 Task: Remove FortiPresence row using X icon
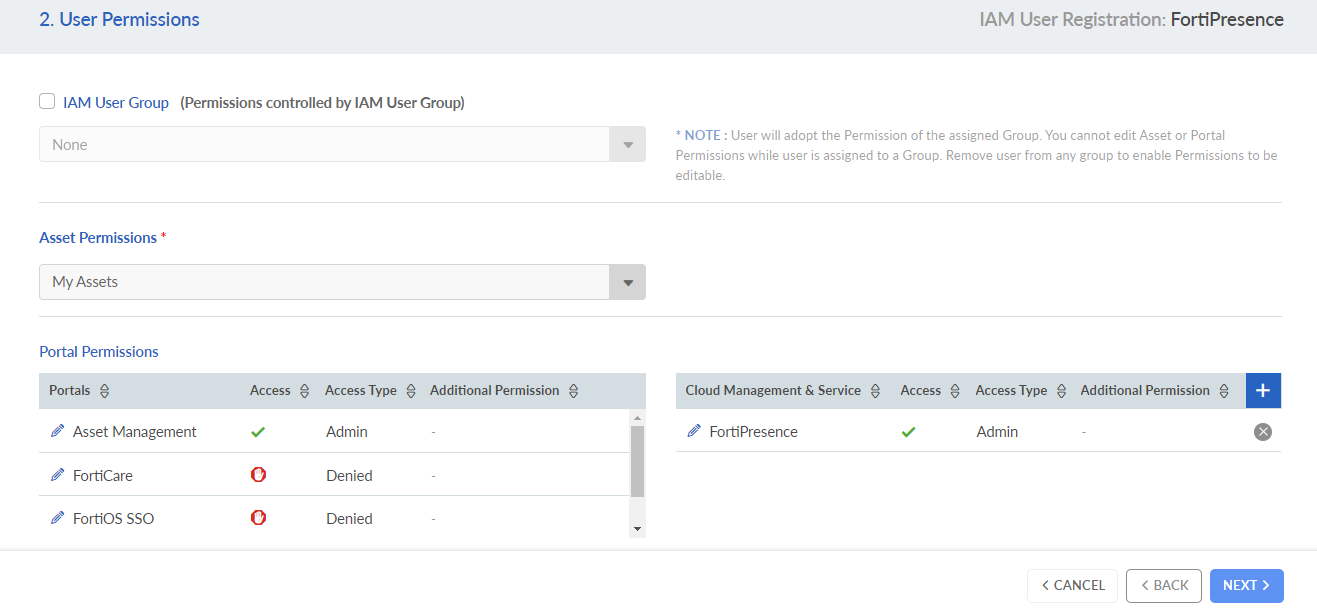click(x=1263, y=432)
